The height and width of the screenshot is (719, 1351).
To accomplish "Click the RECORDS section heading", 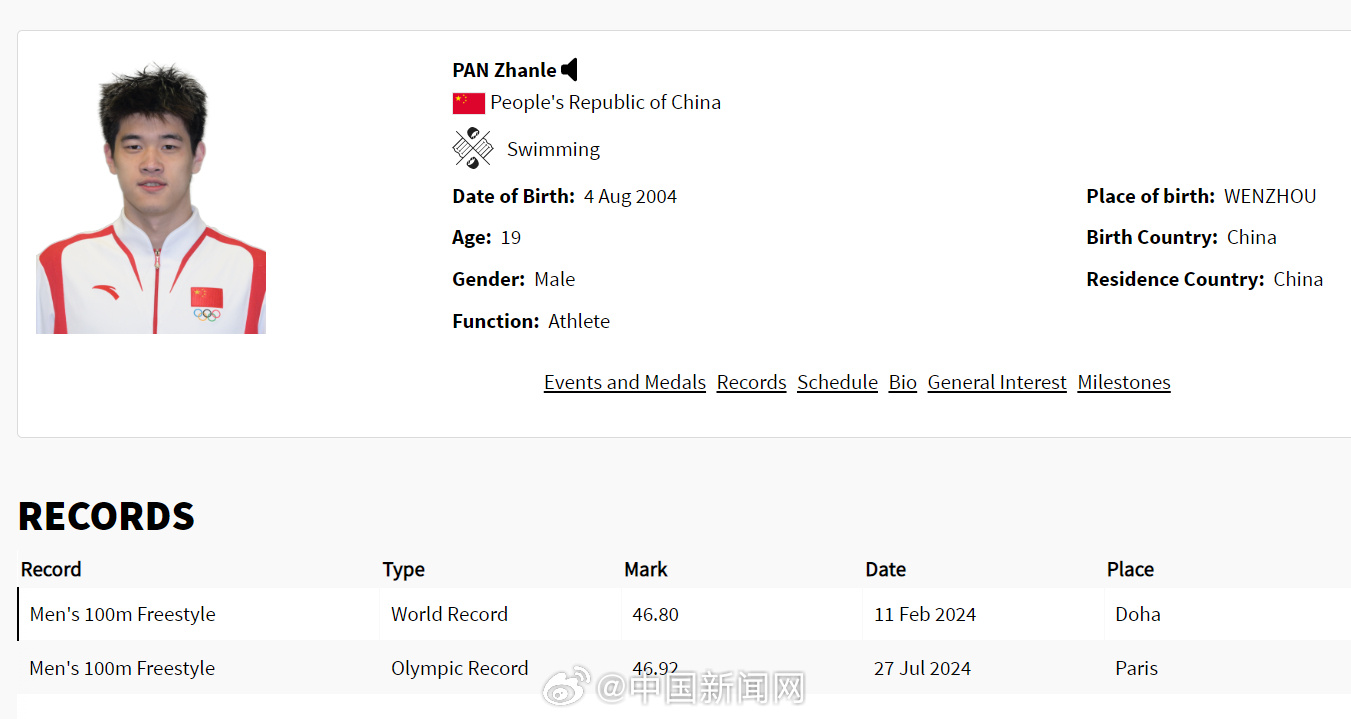I will click(106, 516).
